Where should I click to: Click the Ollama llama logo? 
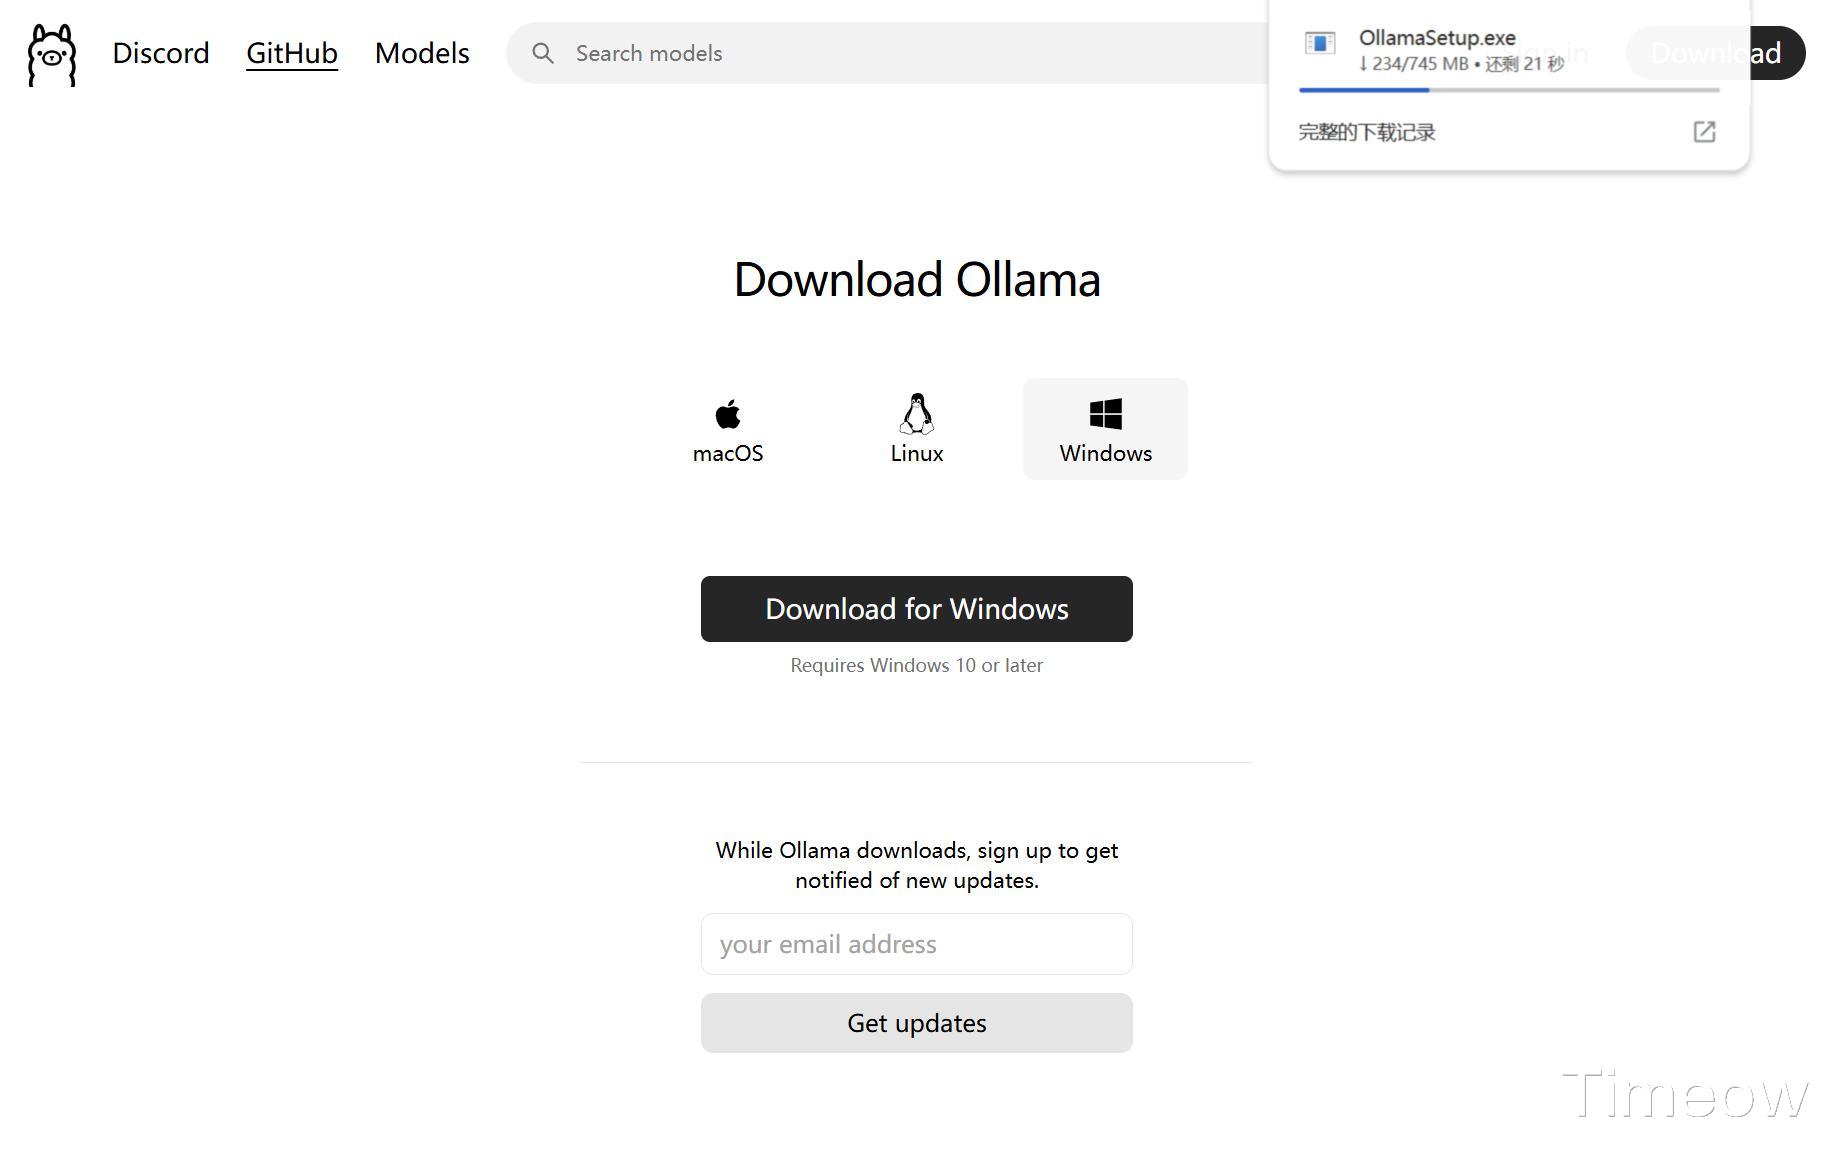click(x=52, y=55)
